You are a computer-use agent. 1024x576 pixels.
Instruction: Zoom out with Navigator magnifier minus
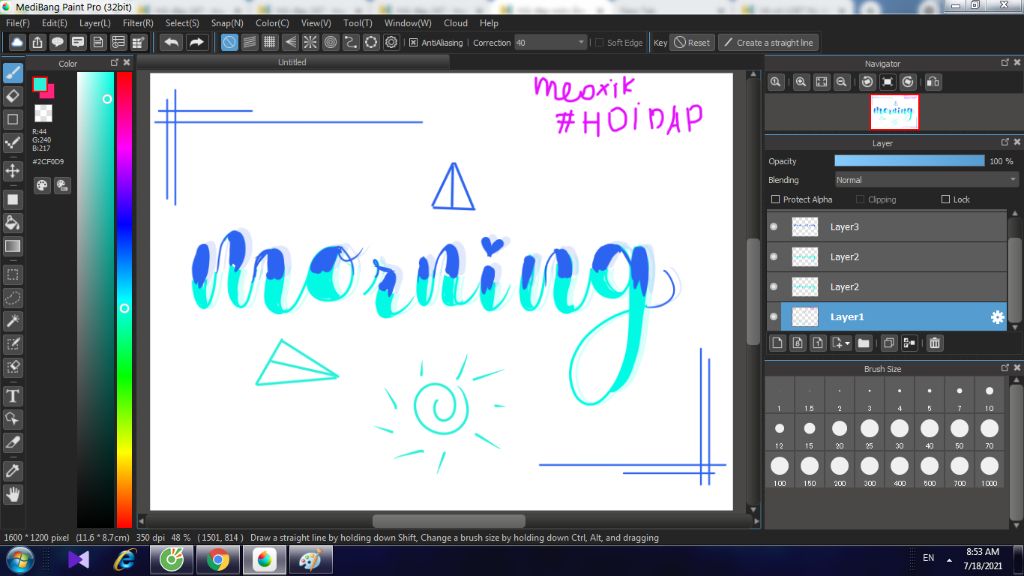pos(842,82)
